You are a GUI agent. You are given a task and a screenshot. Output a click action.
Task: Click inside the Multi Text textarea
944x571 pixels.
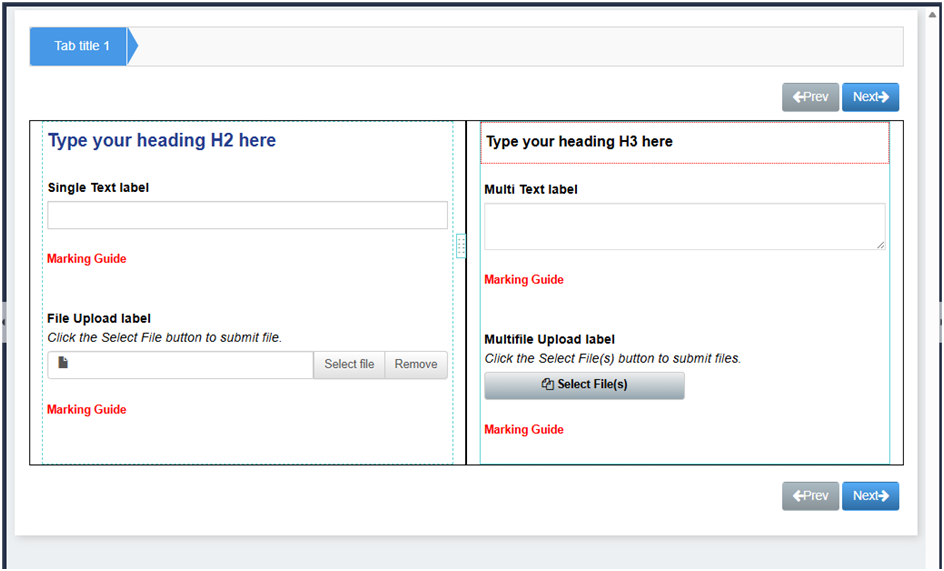[x=684, y=226]
